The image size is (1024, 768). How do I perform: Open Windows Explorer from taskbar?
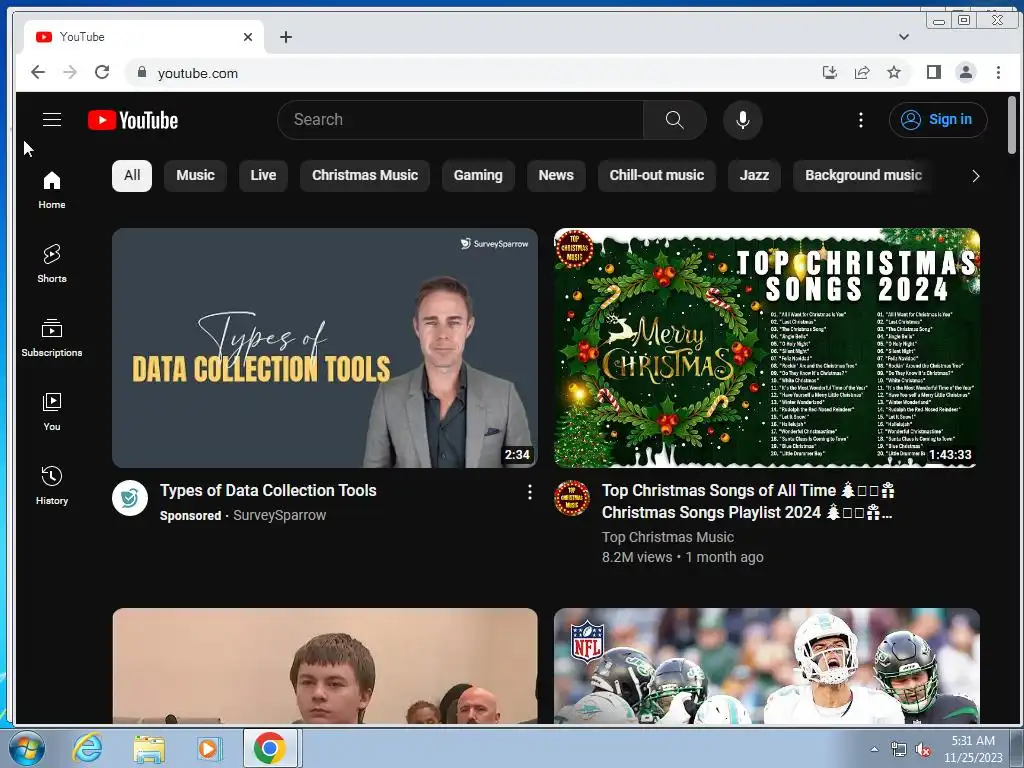pos(149,748)
